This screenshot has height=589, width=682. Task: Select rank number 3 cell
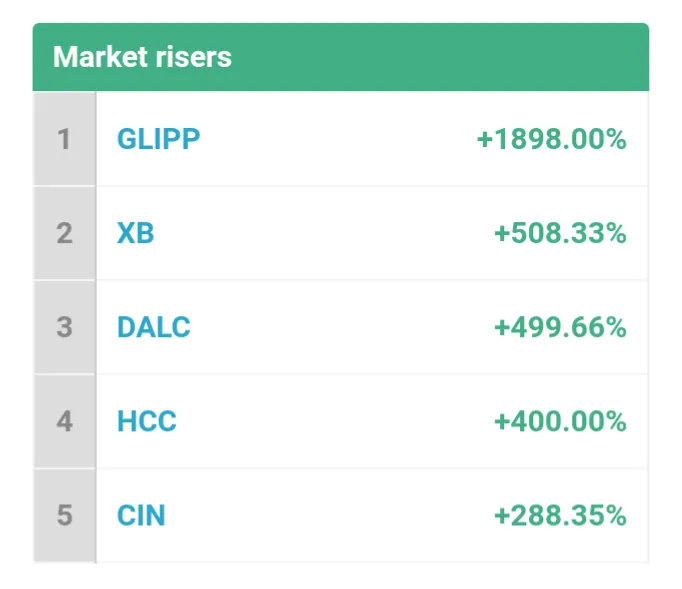click(64, 327)
